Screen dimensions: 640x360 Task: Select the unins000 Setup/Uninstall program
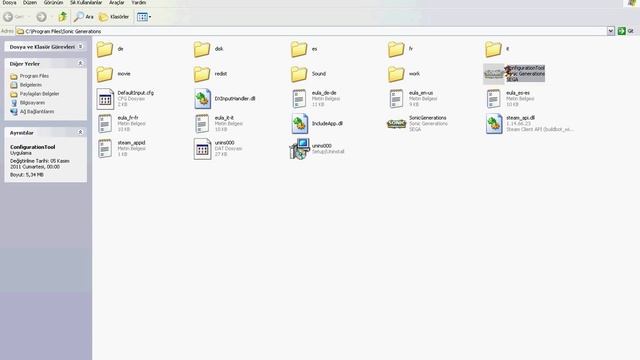pos(317,149)
